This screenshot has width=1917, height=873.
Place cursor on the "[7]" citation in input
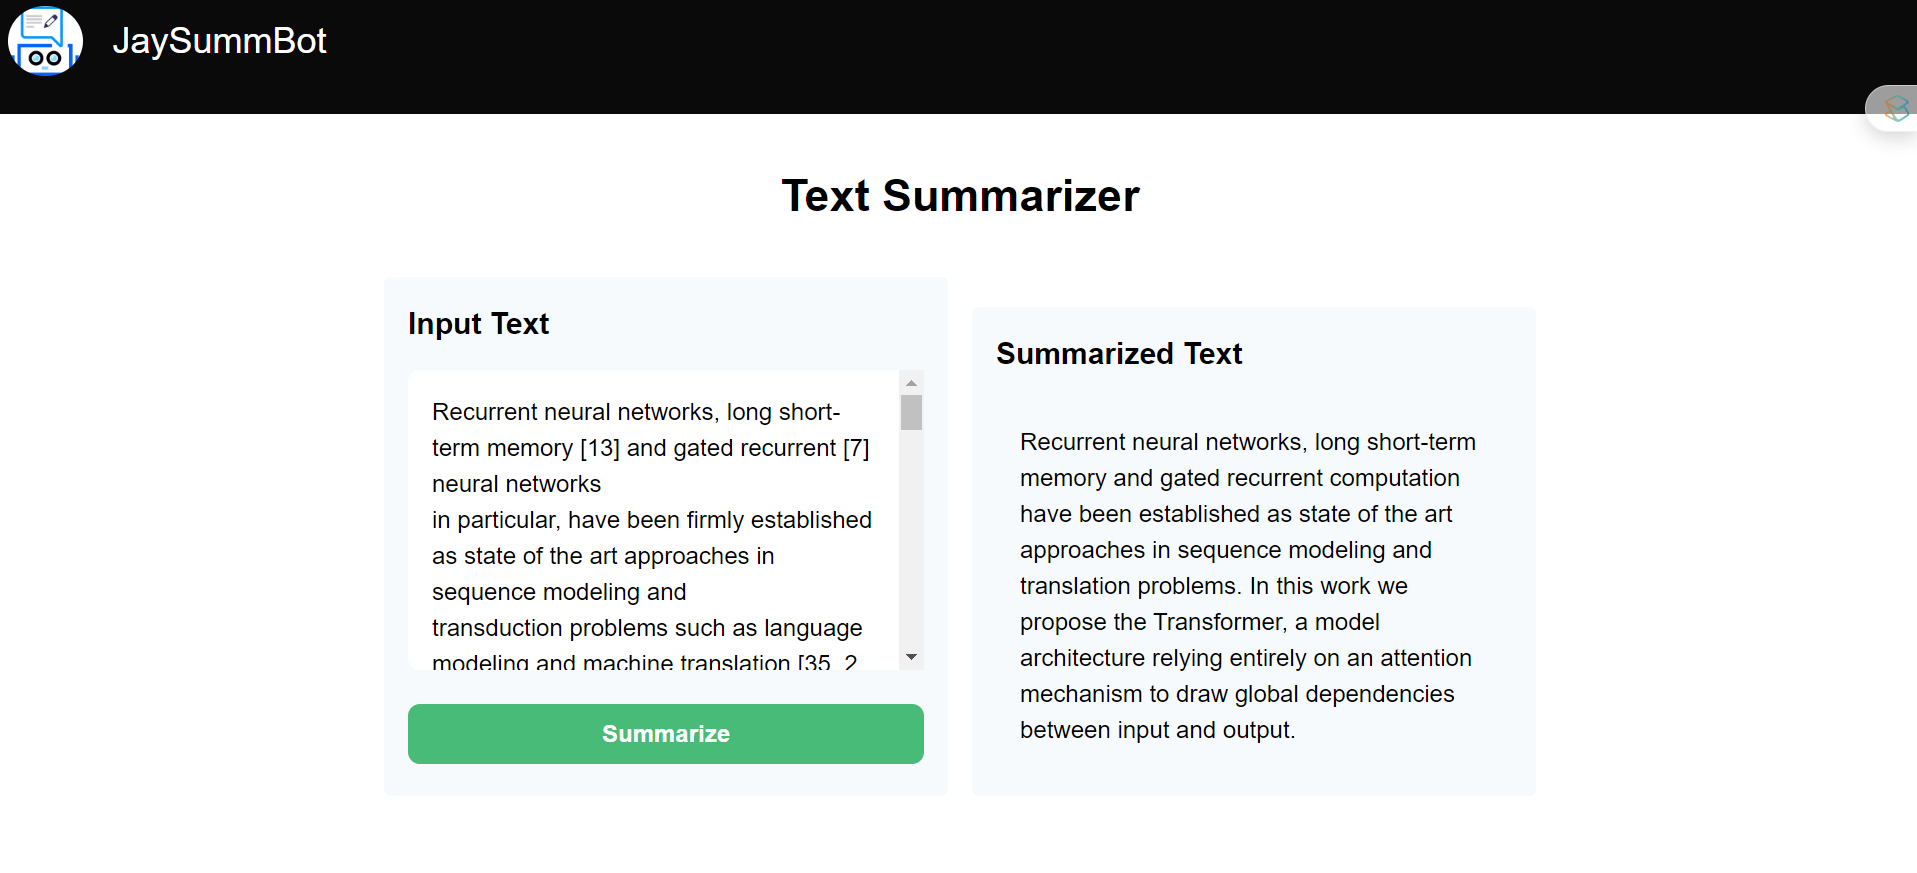856,449
